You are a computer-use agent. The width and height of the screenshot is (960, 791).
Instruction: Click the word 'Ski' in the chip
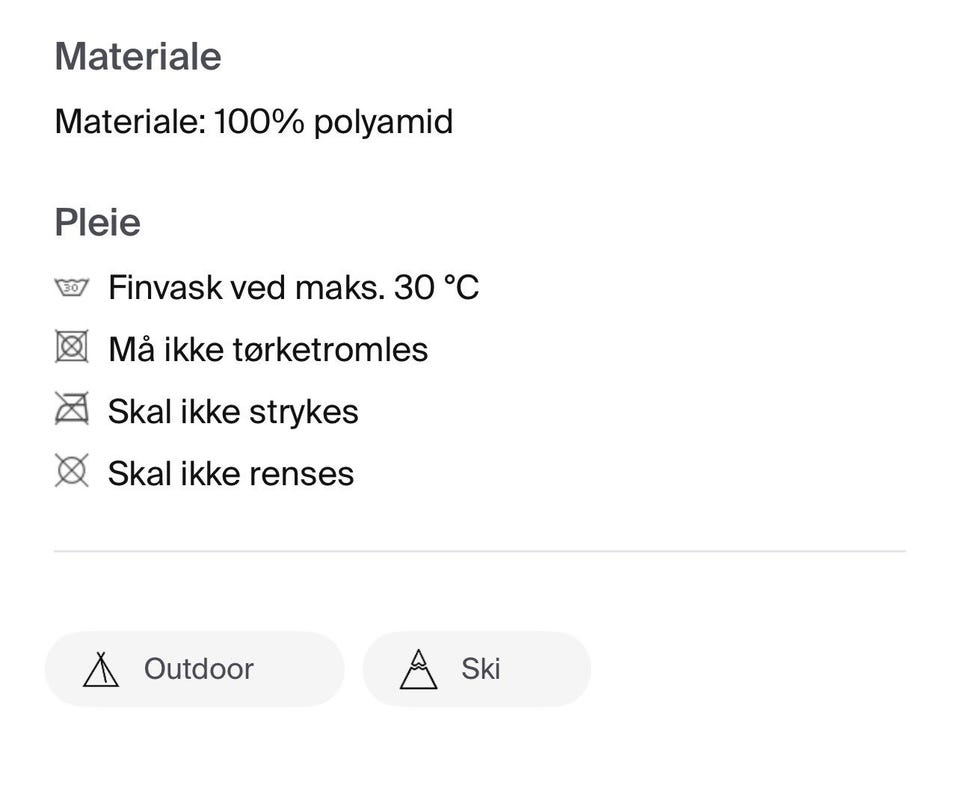point(480,669)
